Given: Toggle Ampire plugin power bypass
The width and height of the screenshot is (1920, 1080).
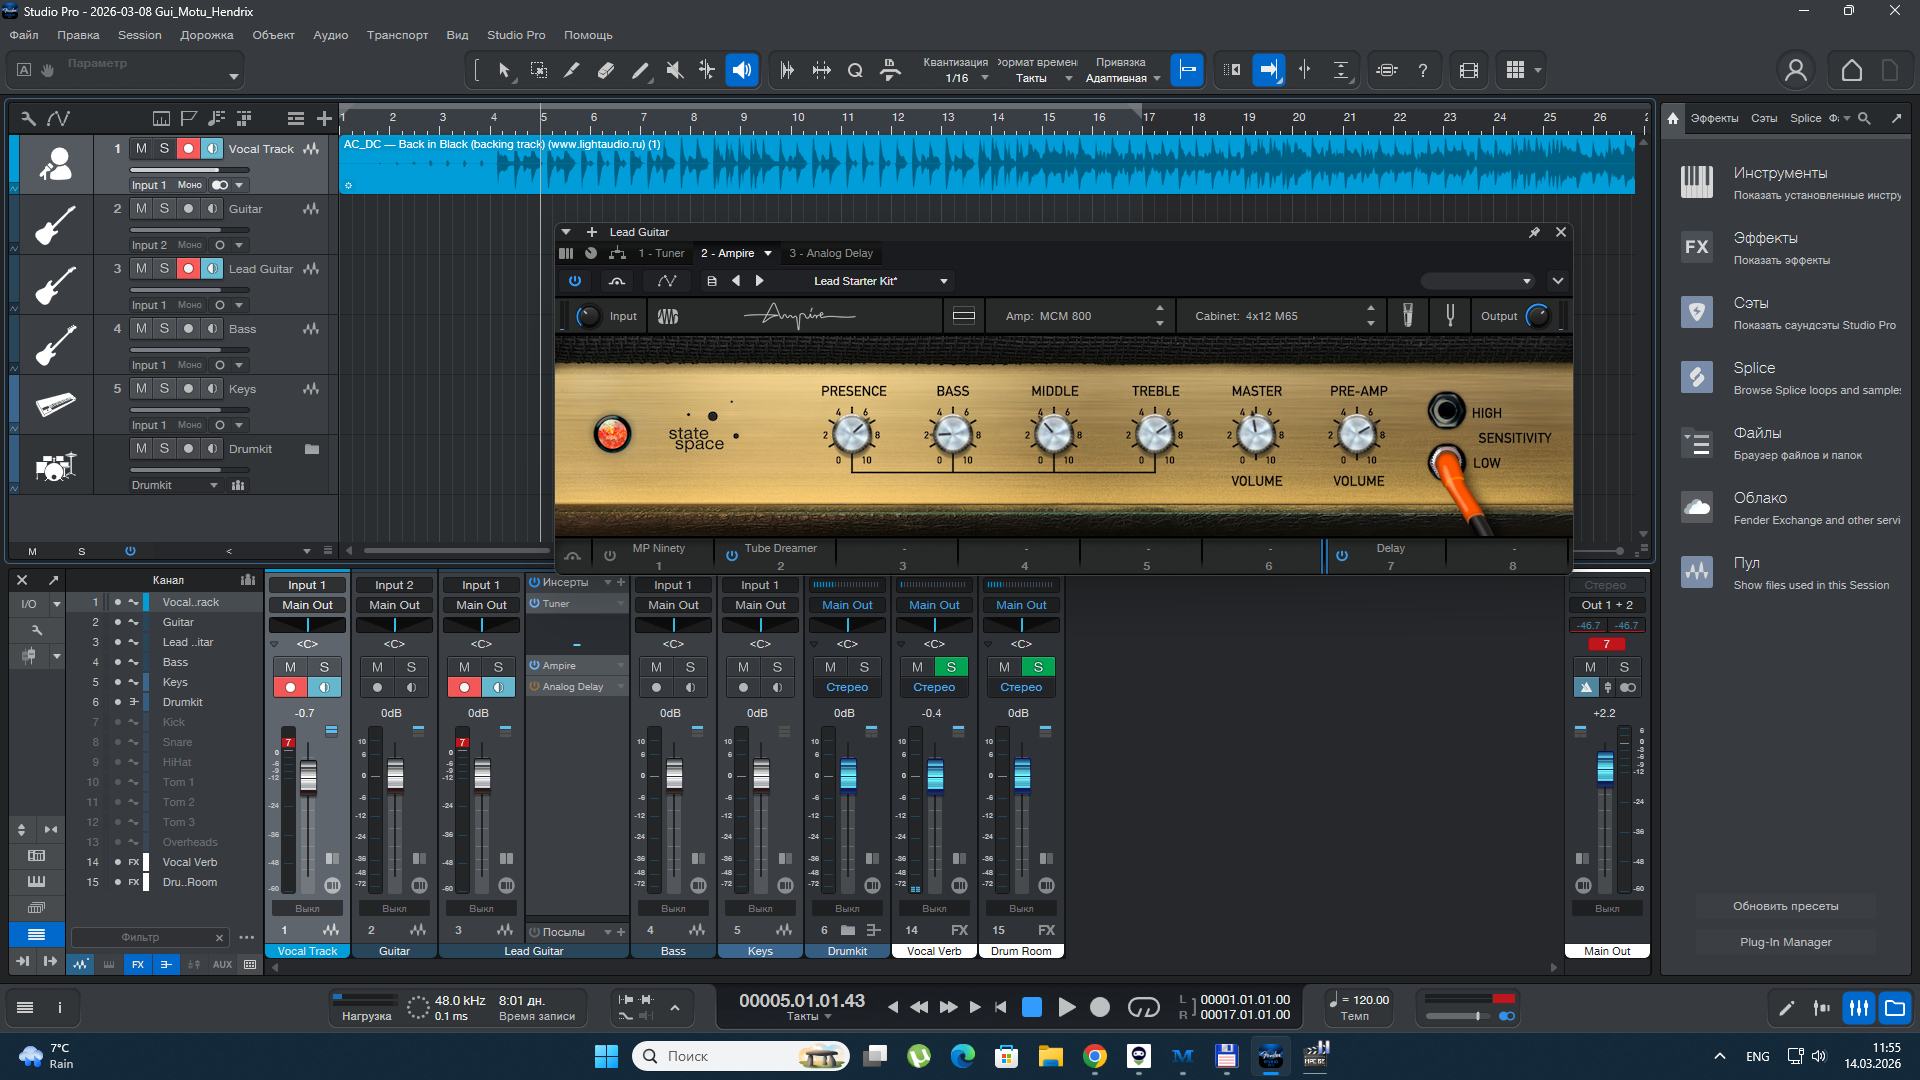Looking at the screenshot, I should coord(575,281).
